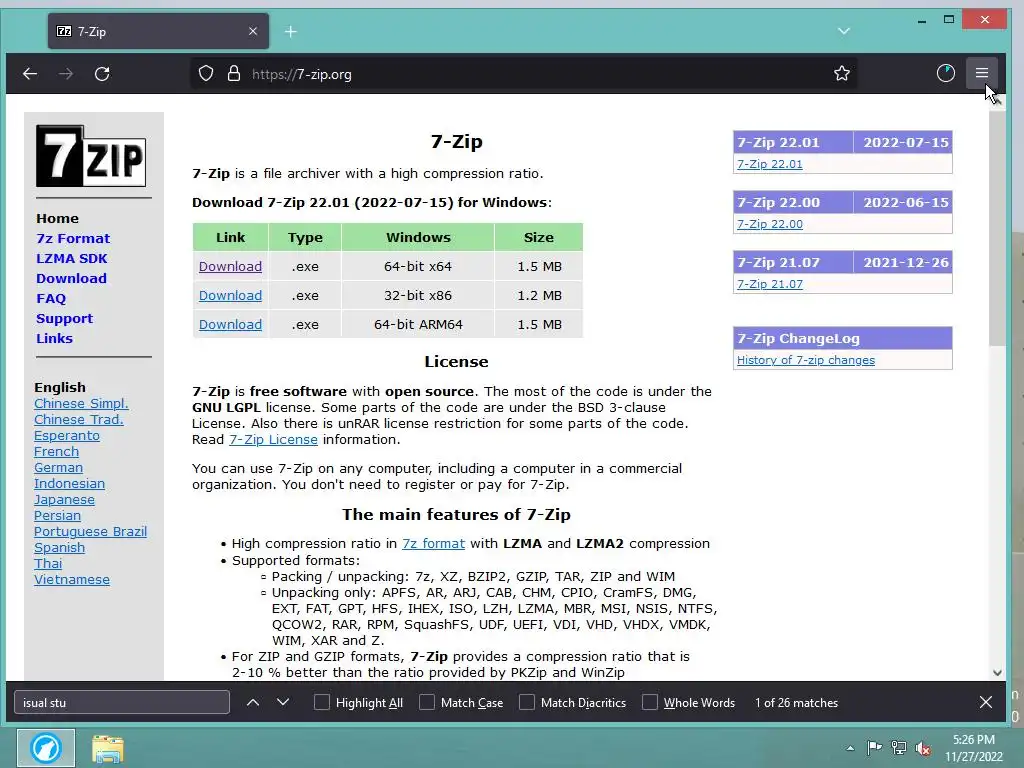
Task: Open File Explorer from the taskbar
Action: [x=108, y=749]
